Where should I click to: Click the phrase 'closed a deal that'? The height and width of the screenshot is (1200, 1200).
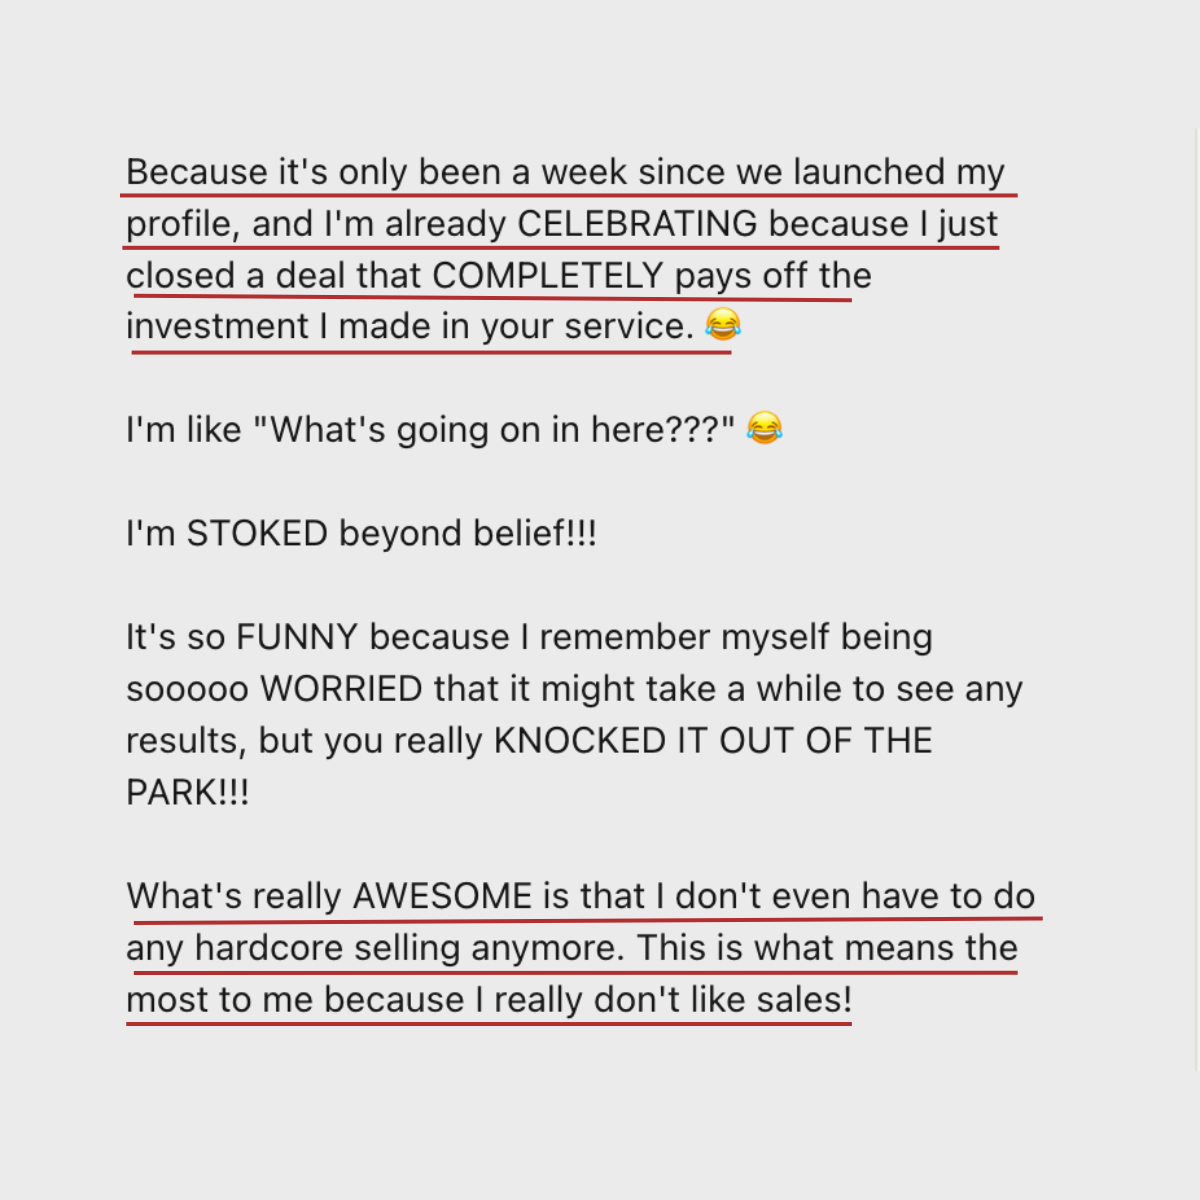pos(274,275)
